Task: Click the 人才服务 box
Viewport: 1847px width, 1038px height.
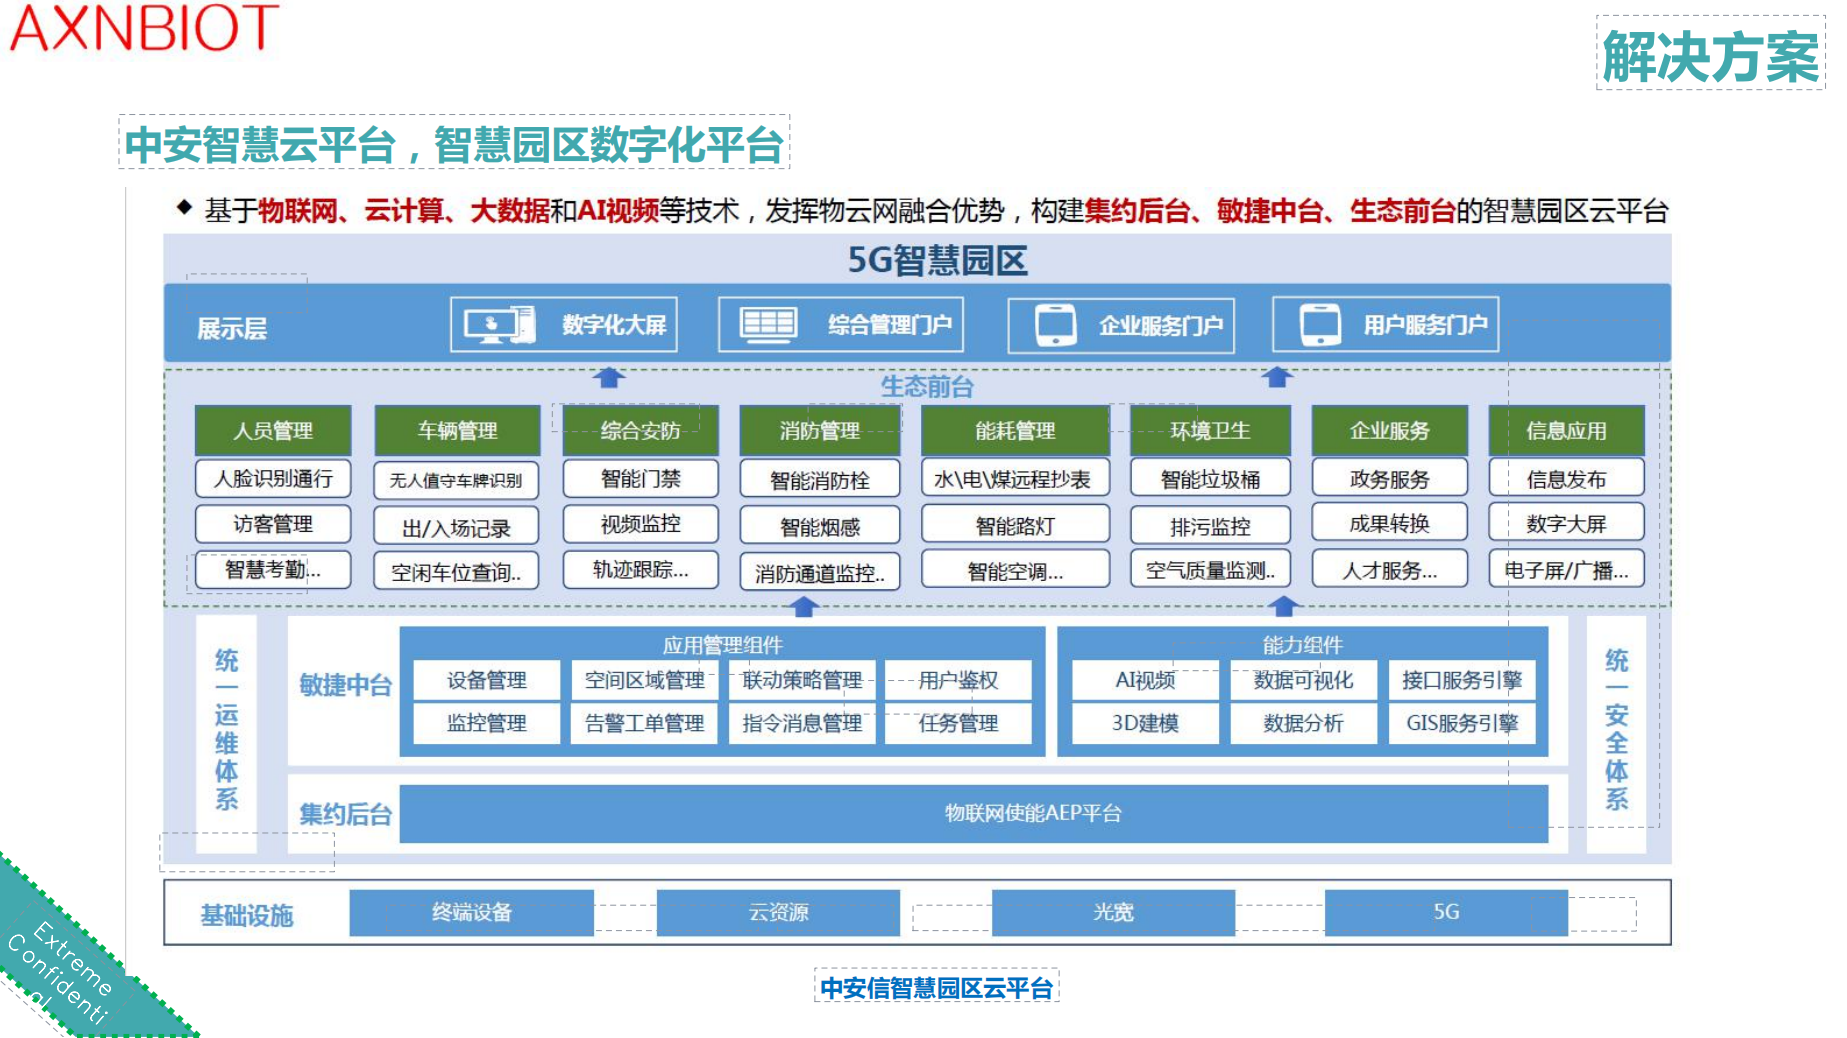Action: pyautogui.click(x=1389, y=570)
